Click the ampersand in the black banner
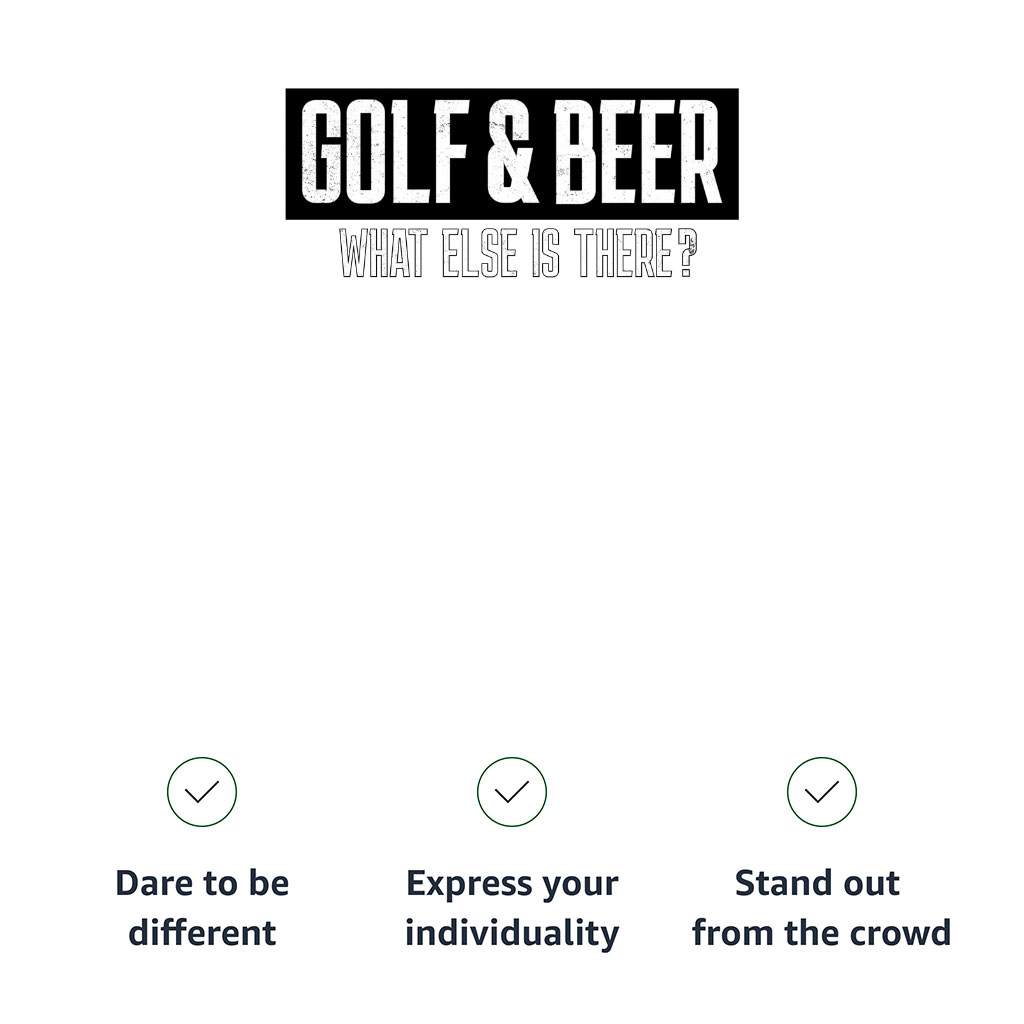This screenshot has height=1024, width=1024. tap(512, 153)
